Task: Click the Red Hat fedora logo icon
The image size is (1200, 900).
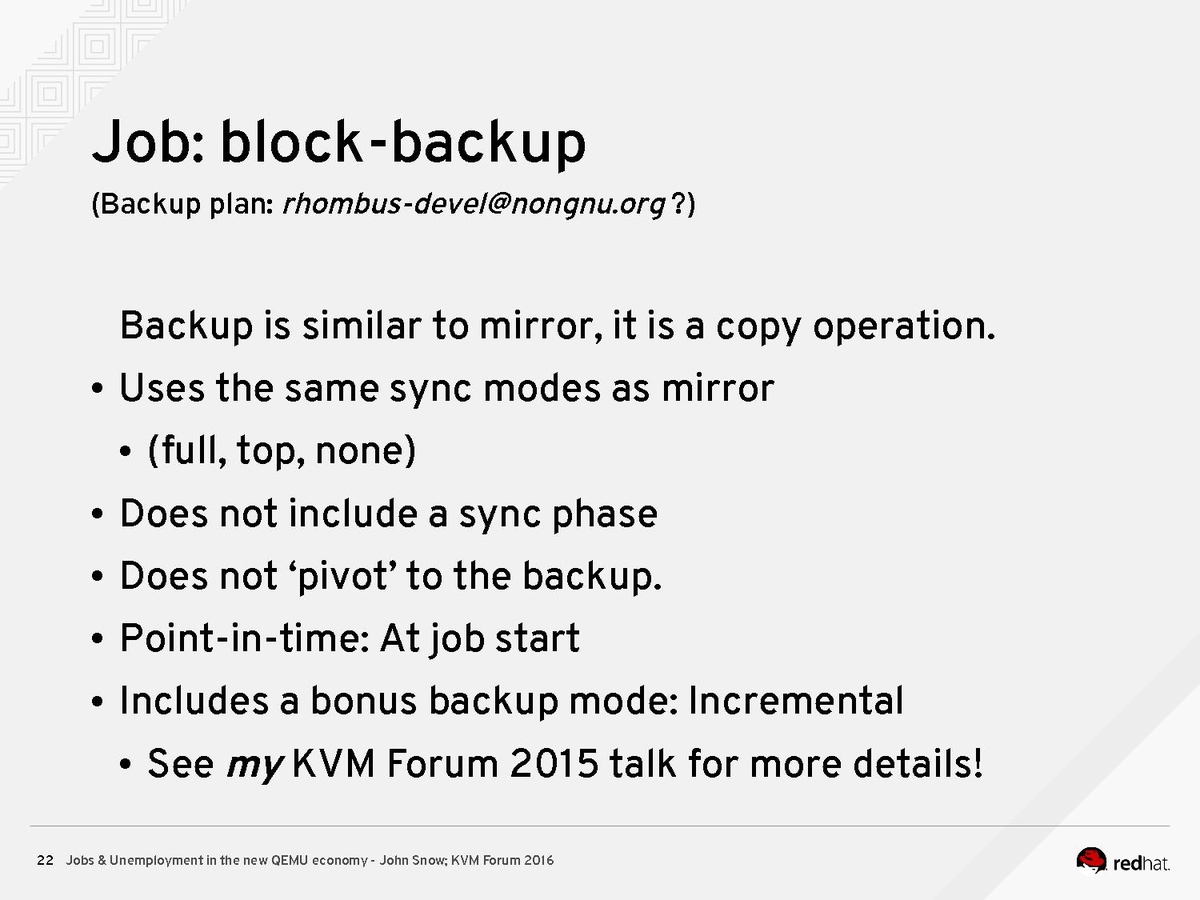Action: click(x=1092, y=860)
